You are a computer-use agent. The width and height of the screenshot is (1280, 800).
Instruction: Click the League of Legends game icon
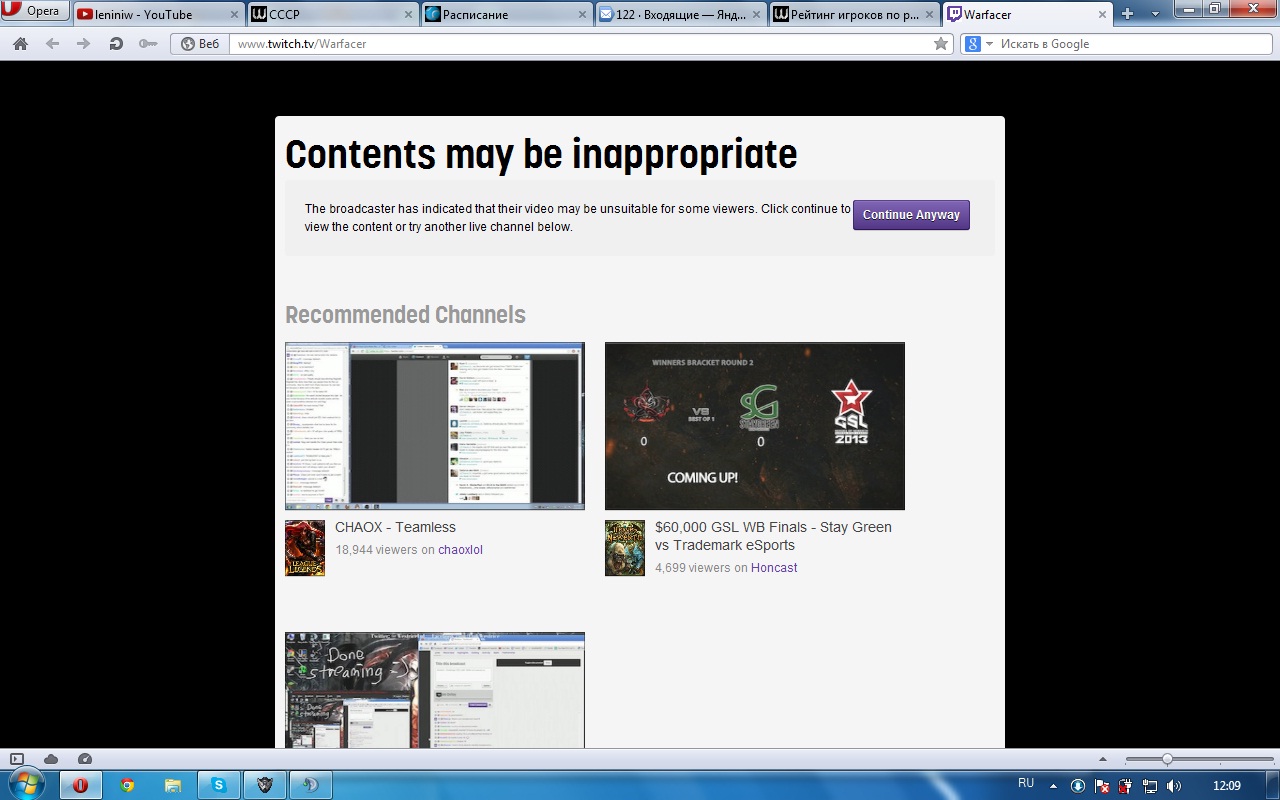click(305, 548)
